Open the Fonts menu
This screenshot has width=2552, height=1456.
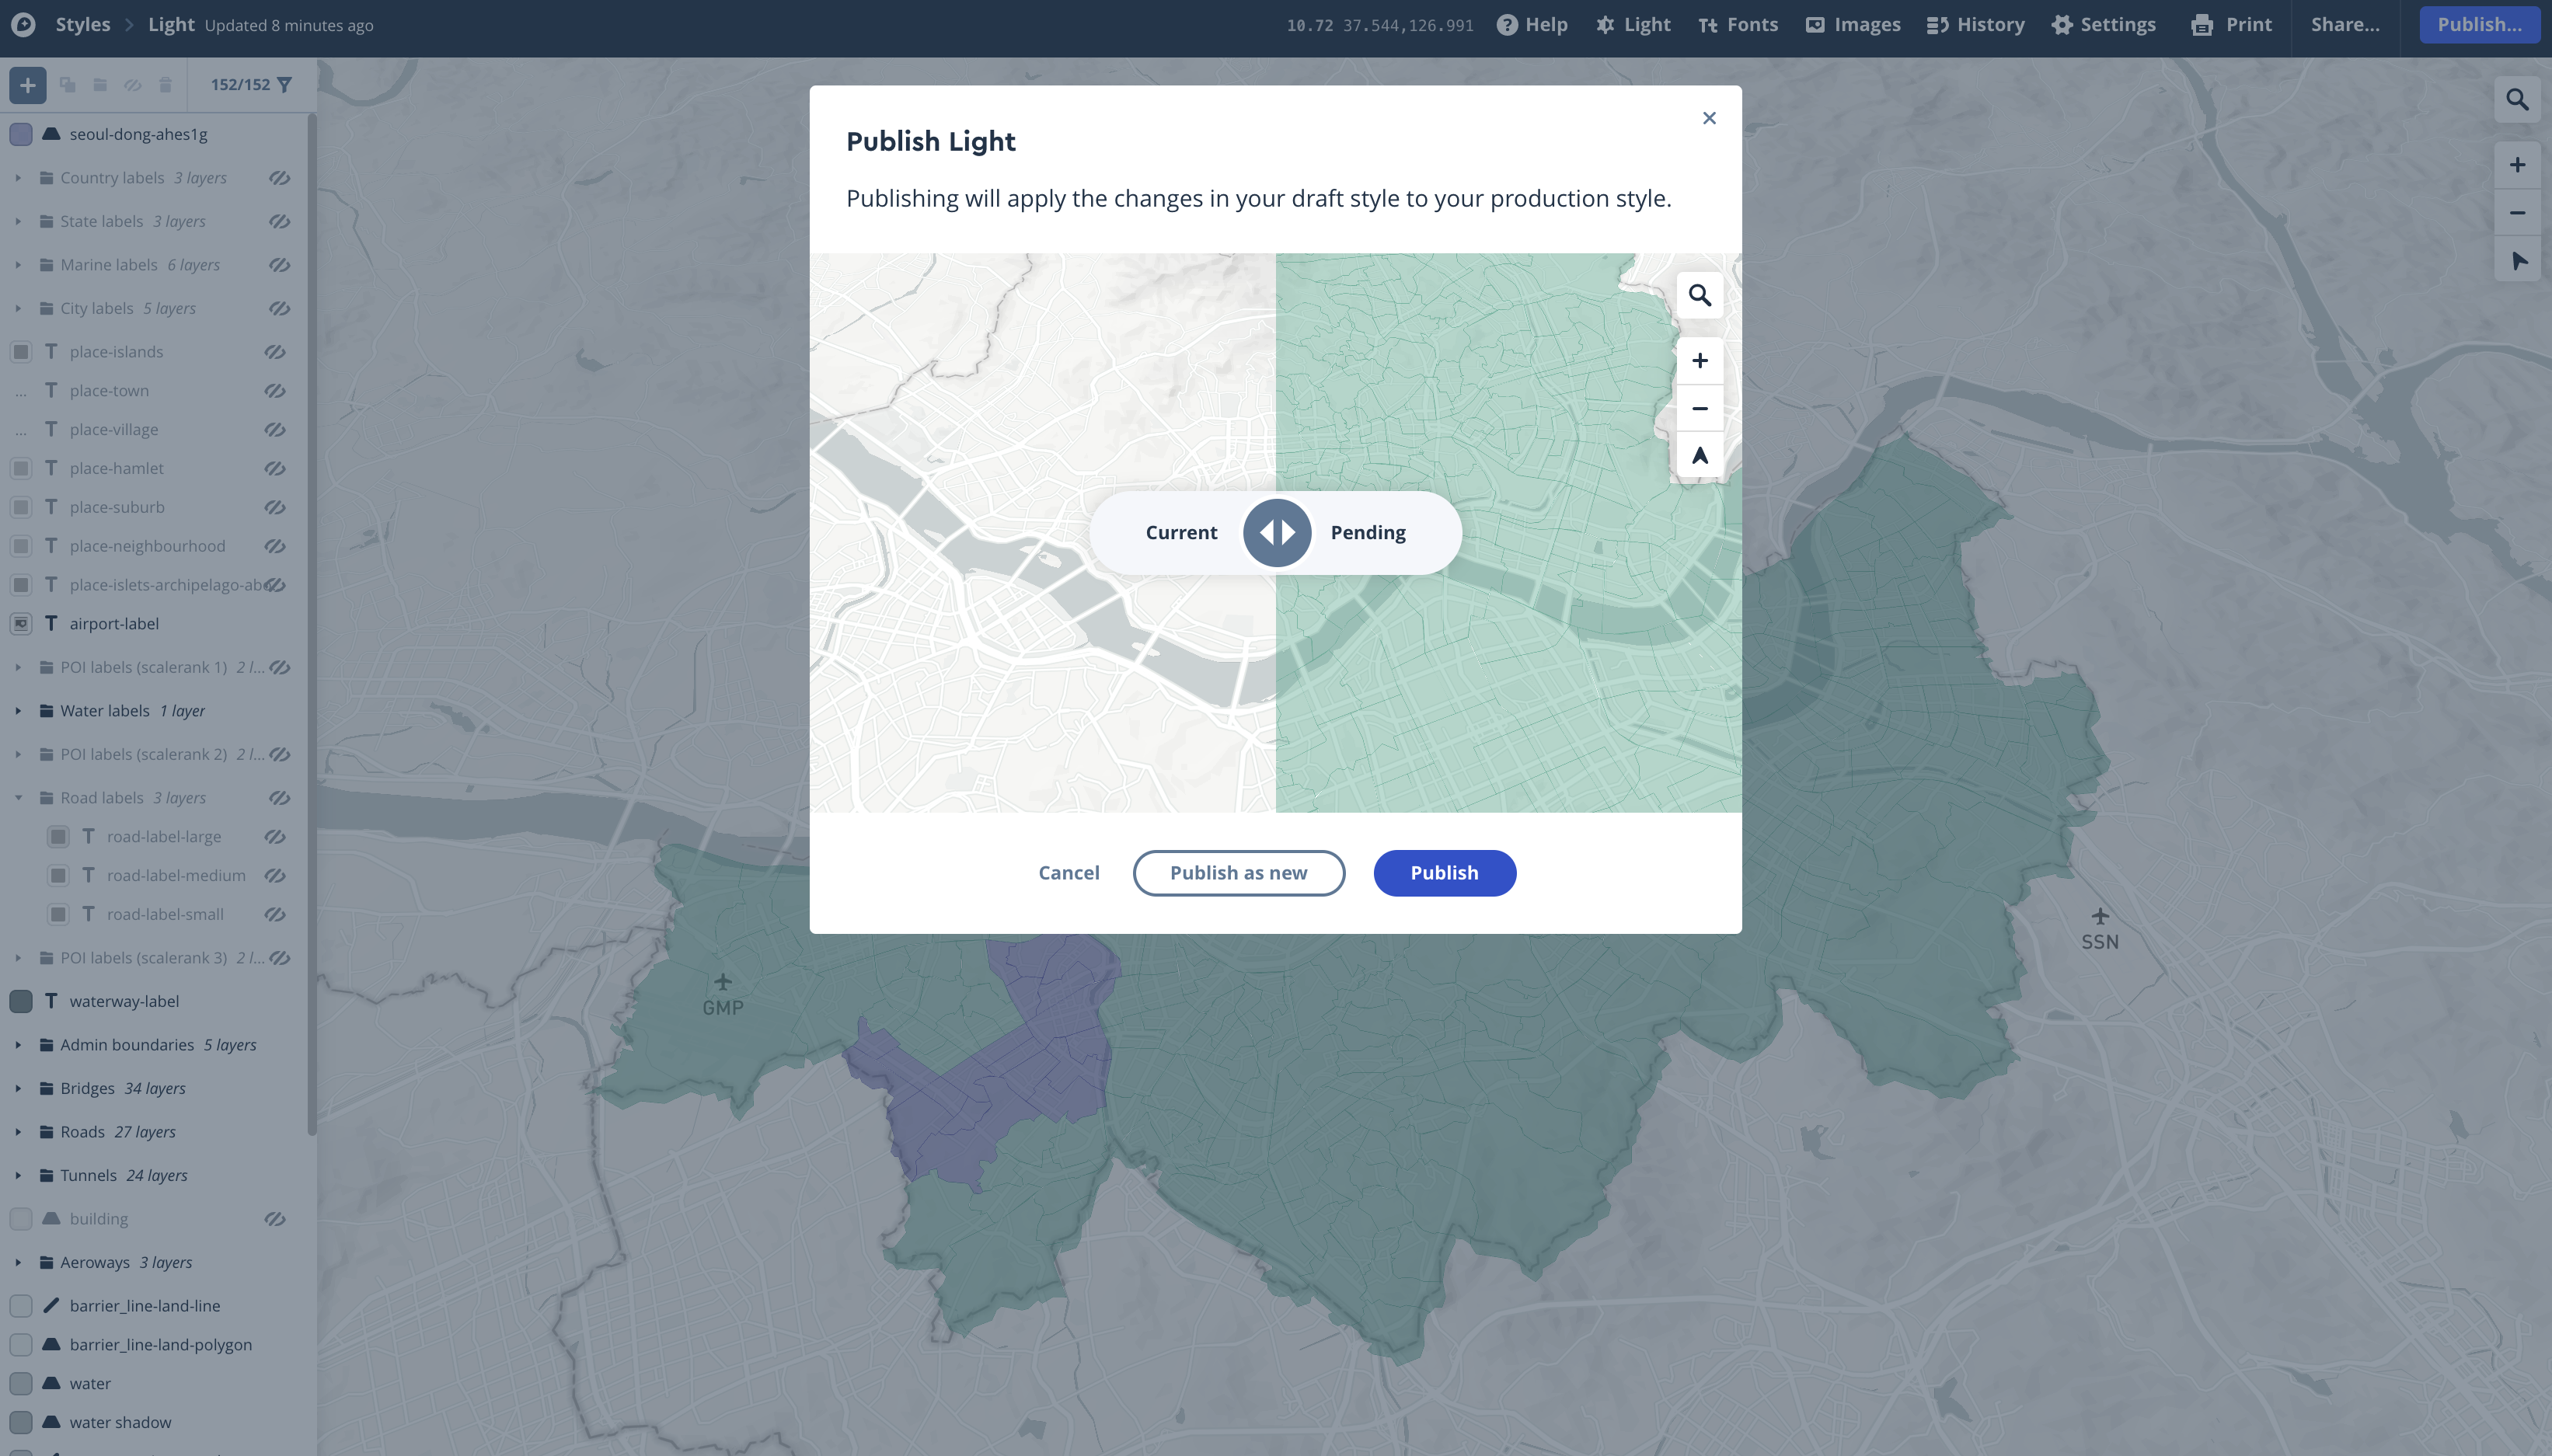[1738, 25]
